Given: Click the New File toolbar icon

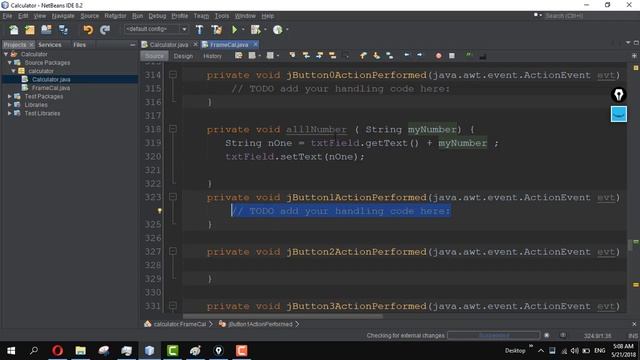Looking at the screenshot, I should pos(13,30).
